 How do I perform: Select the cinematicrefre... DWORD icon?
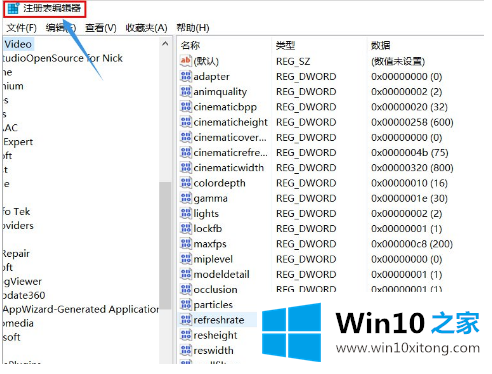click(x=186, y=152)
